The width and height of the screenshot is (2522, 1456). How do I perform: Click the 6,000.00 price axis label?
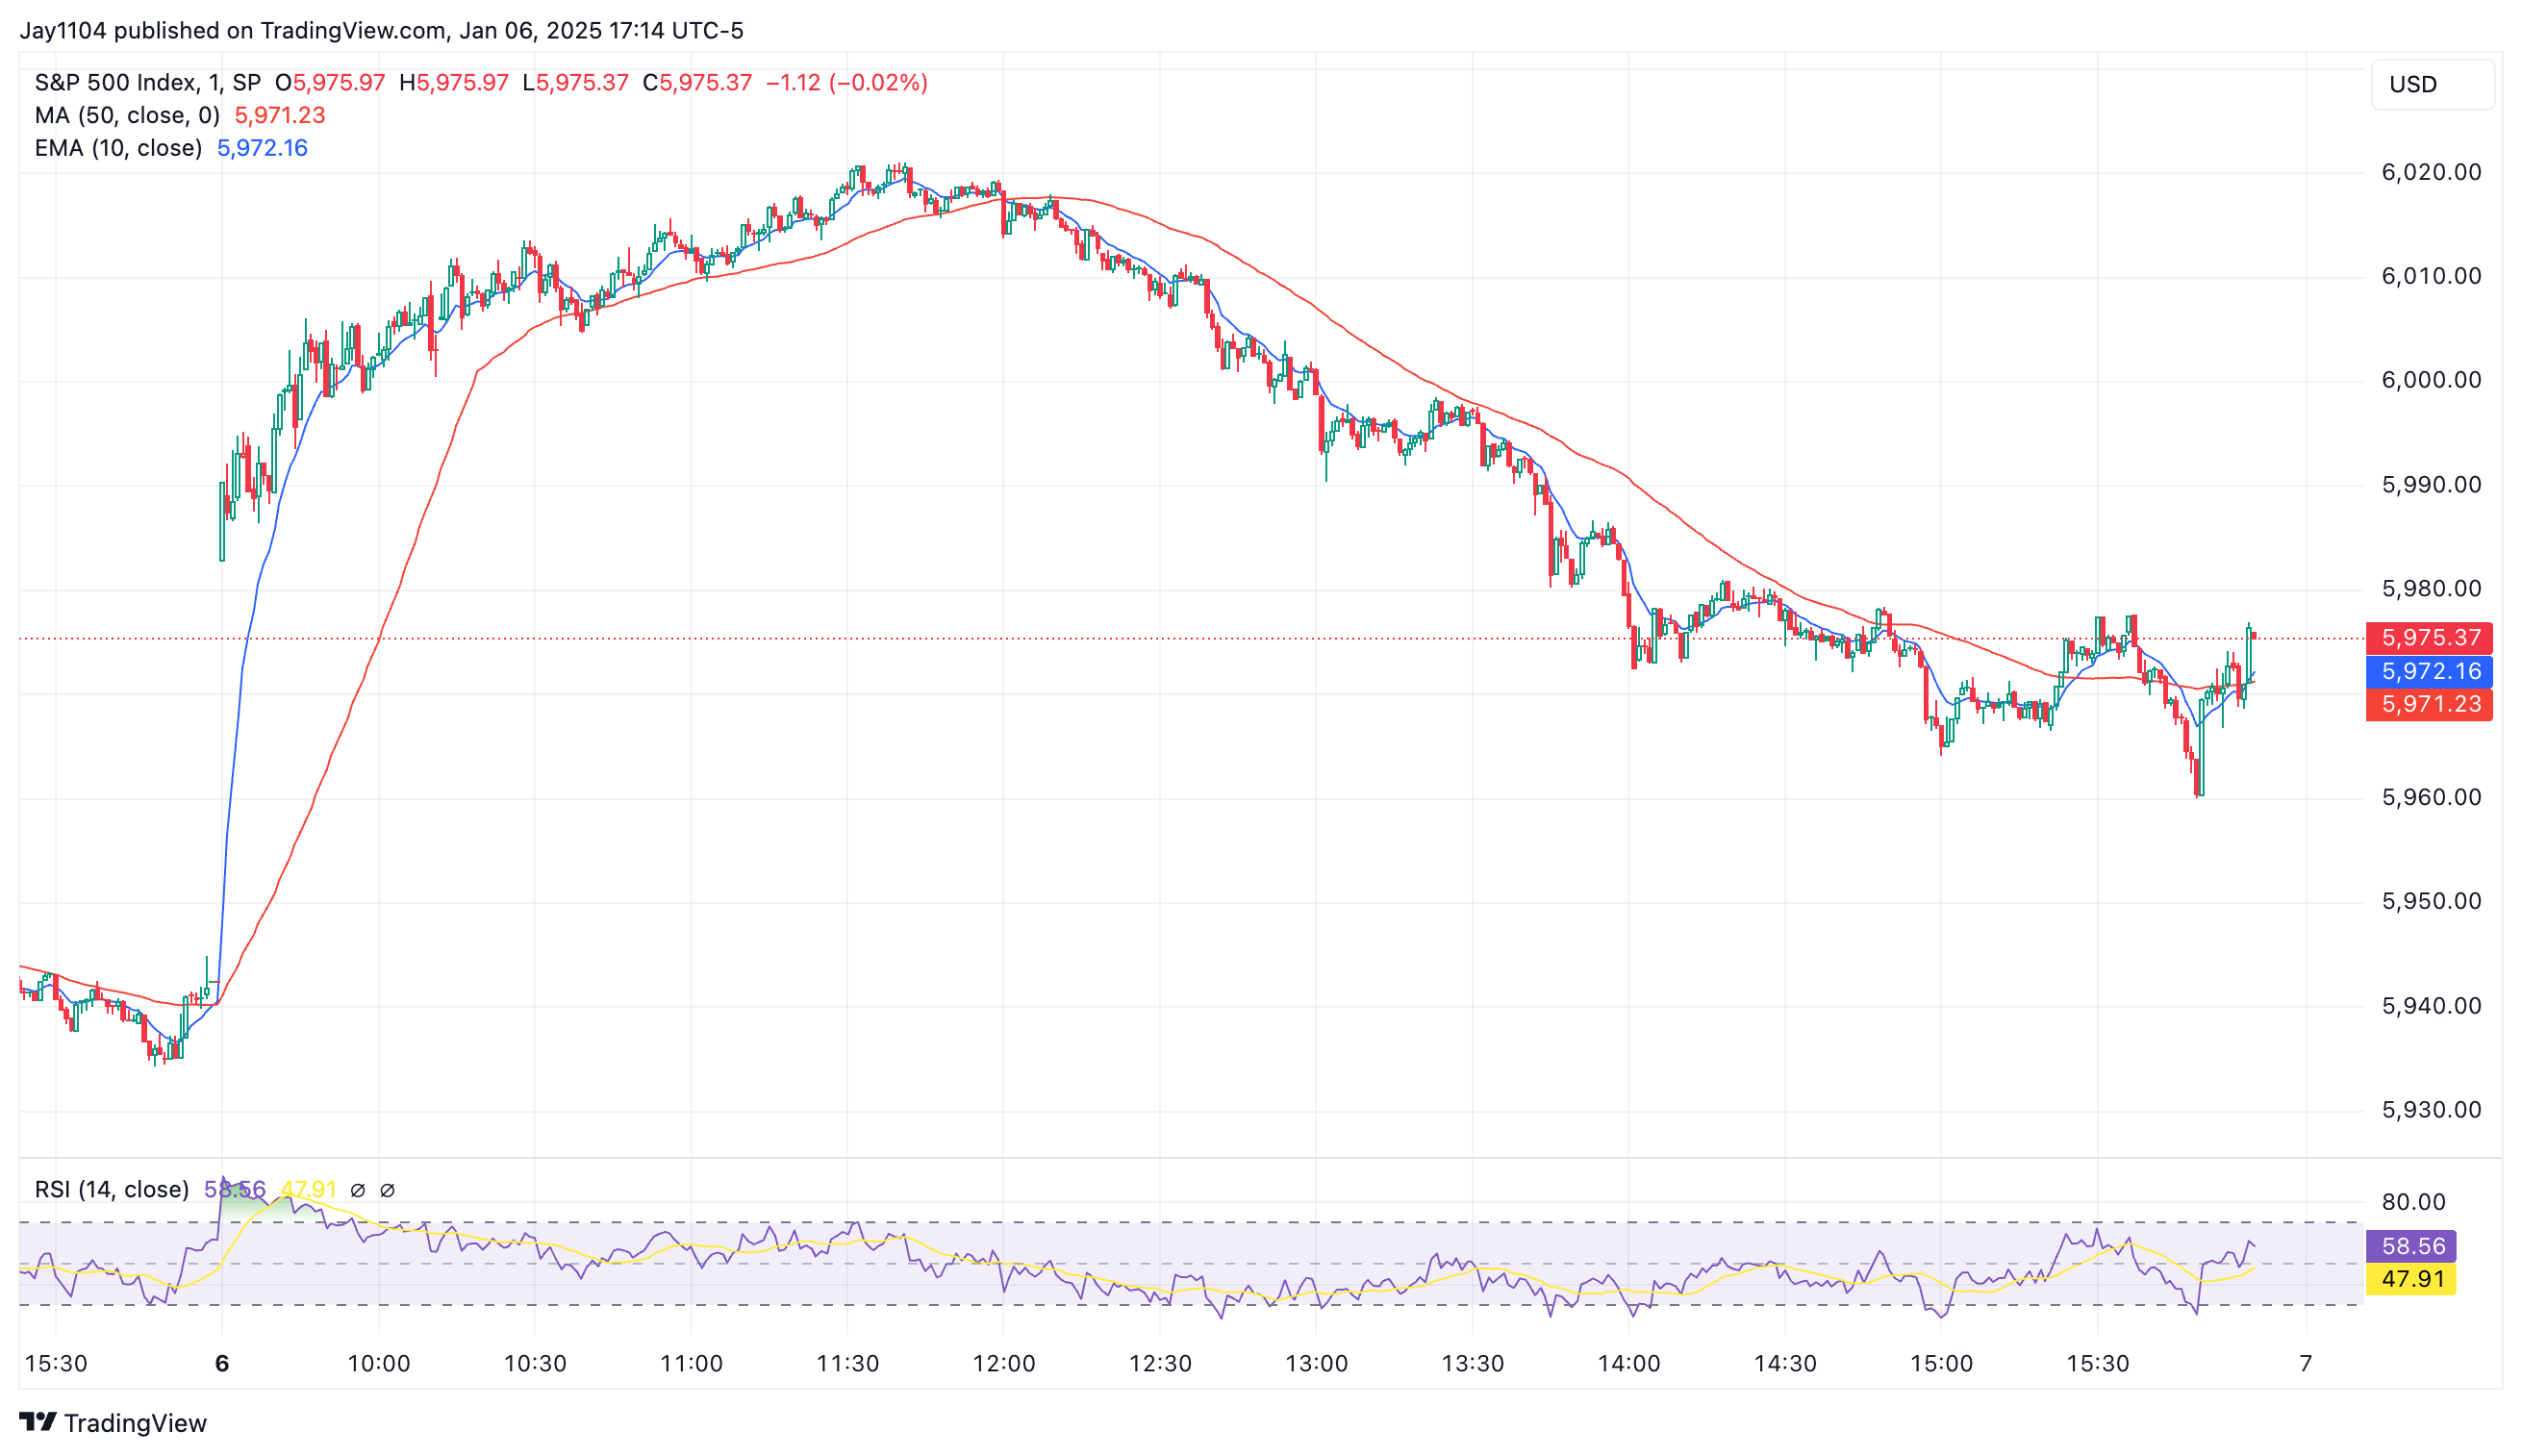tap(2431, 380)
